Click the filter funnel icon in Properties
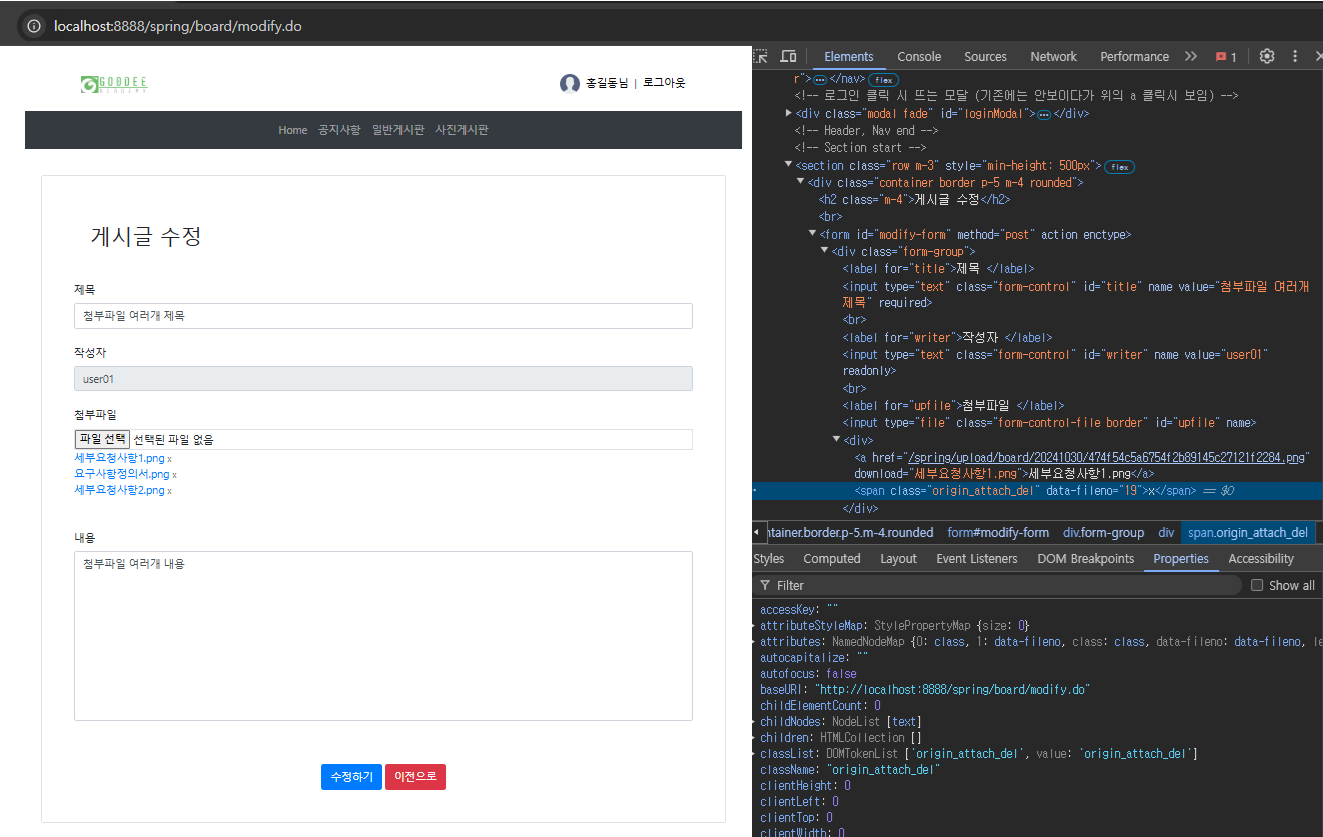Viewport: 1323px width, 837px height. (765, 585)
